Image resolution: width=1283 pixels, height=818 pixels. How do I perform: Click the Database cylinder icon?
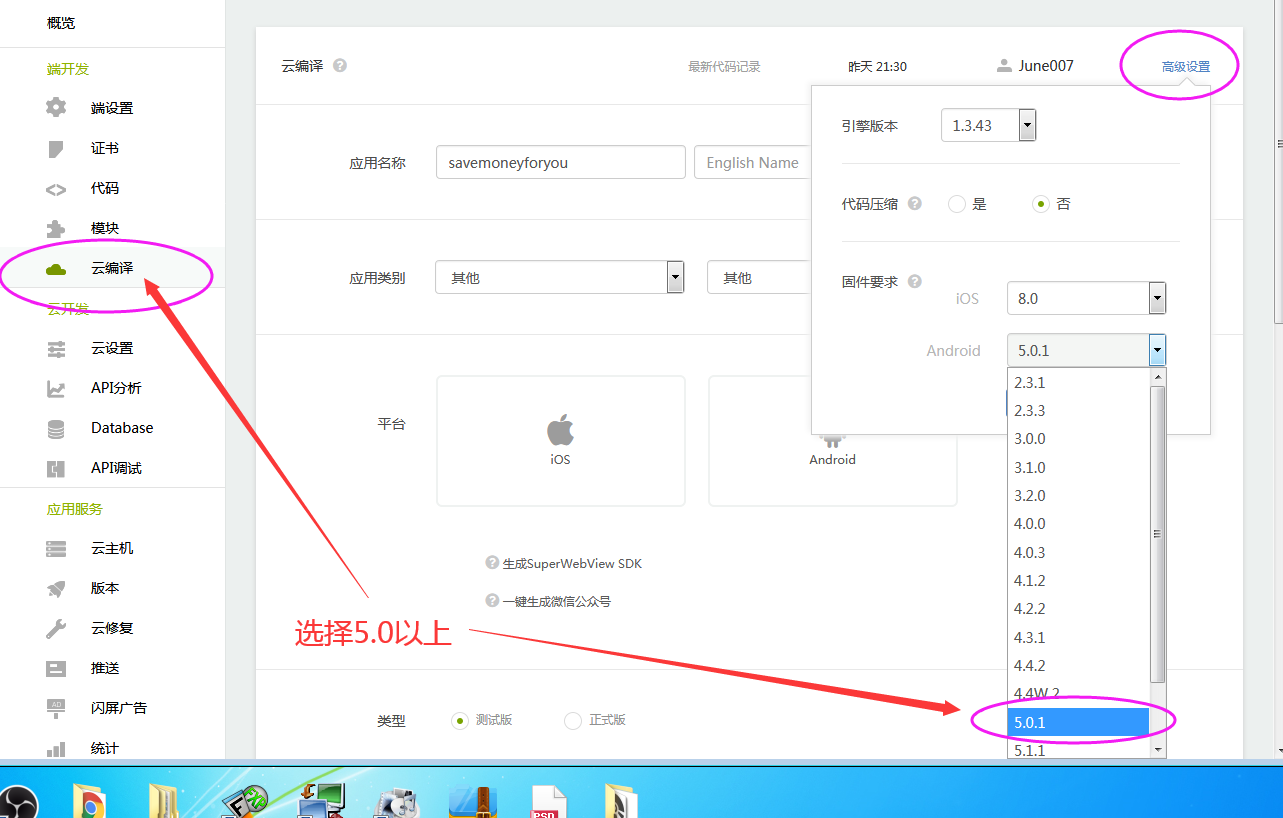coord(56,428)
